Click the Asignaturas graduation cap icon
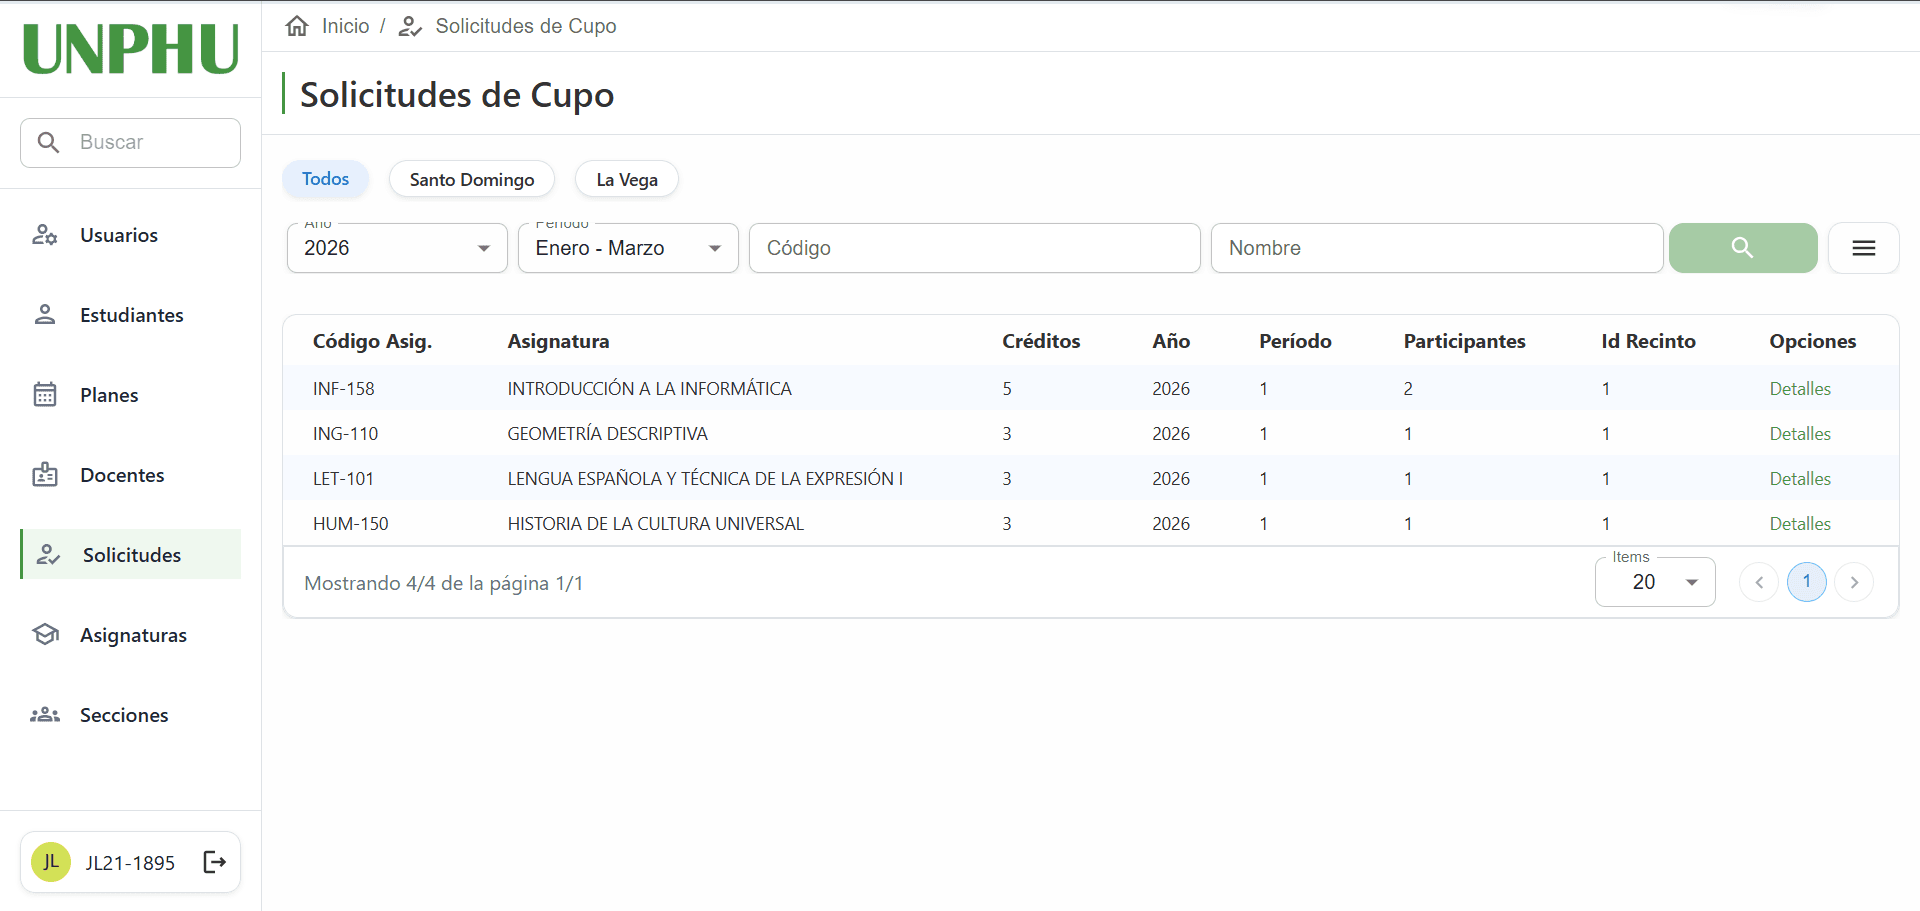The image size is (1920, 911). (x=45, y=634)
